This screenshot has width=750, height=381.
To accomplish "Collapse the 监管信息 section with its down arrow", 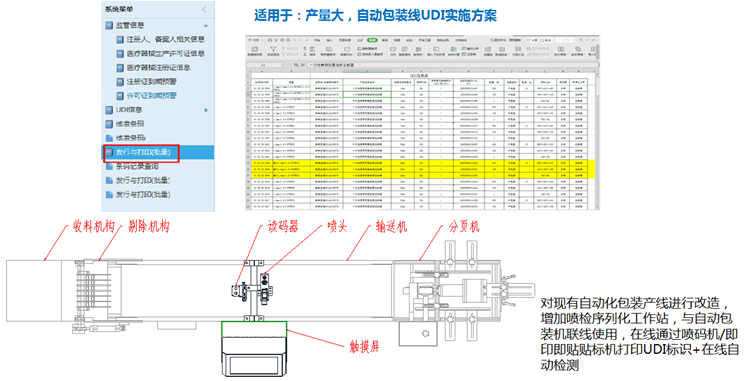I will pos(206,26).
